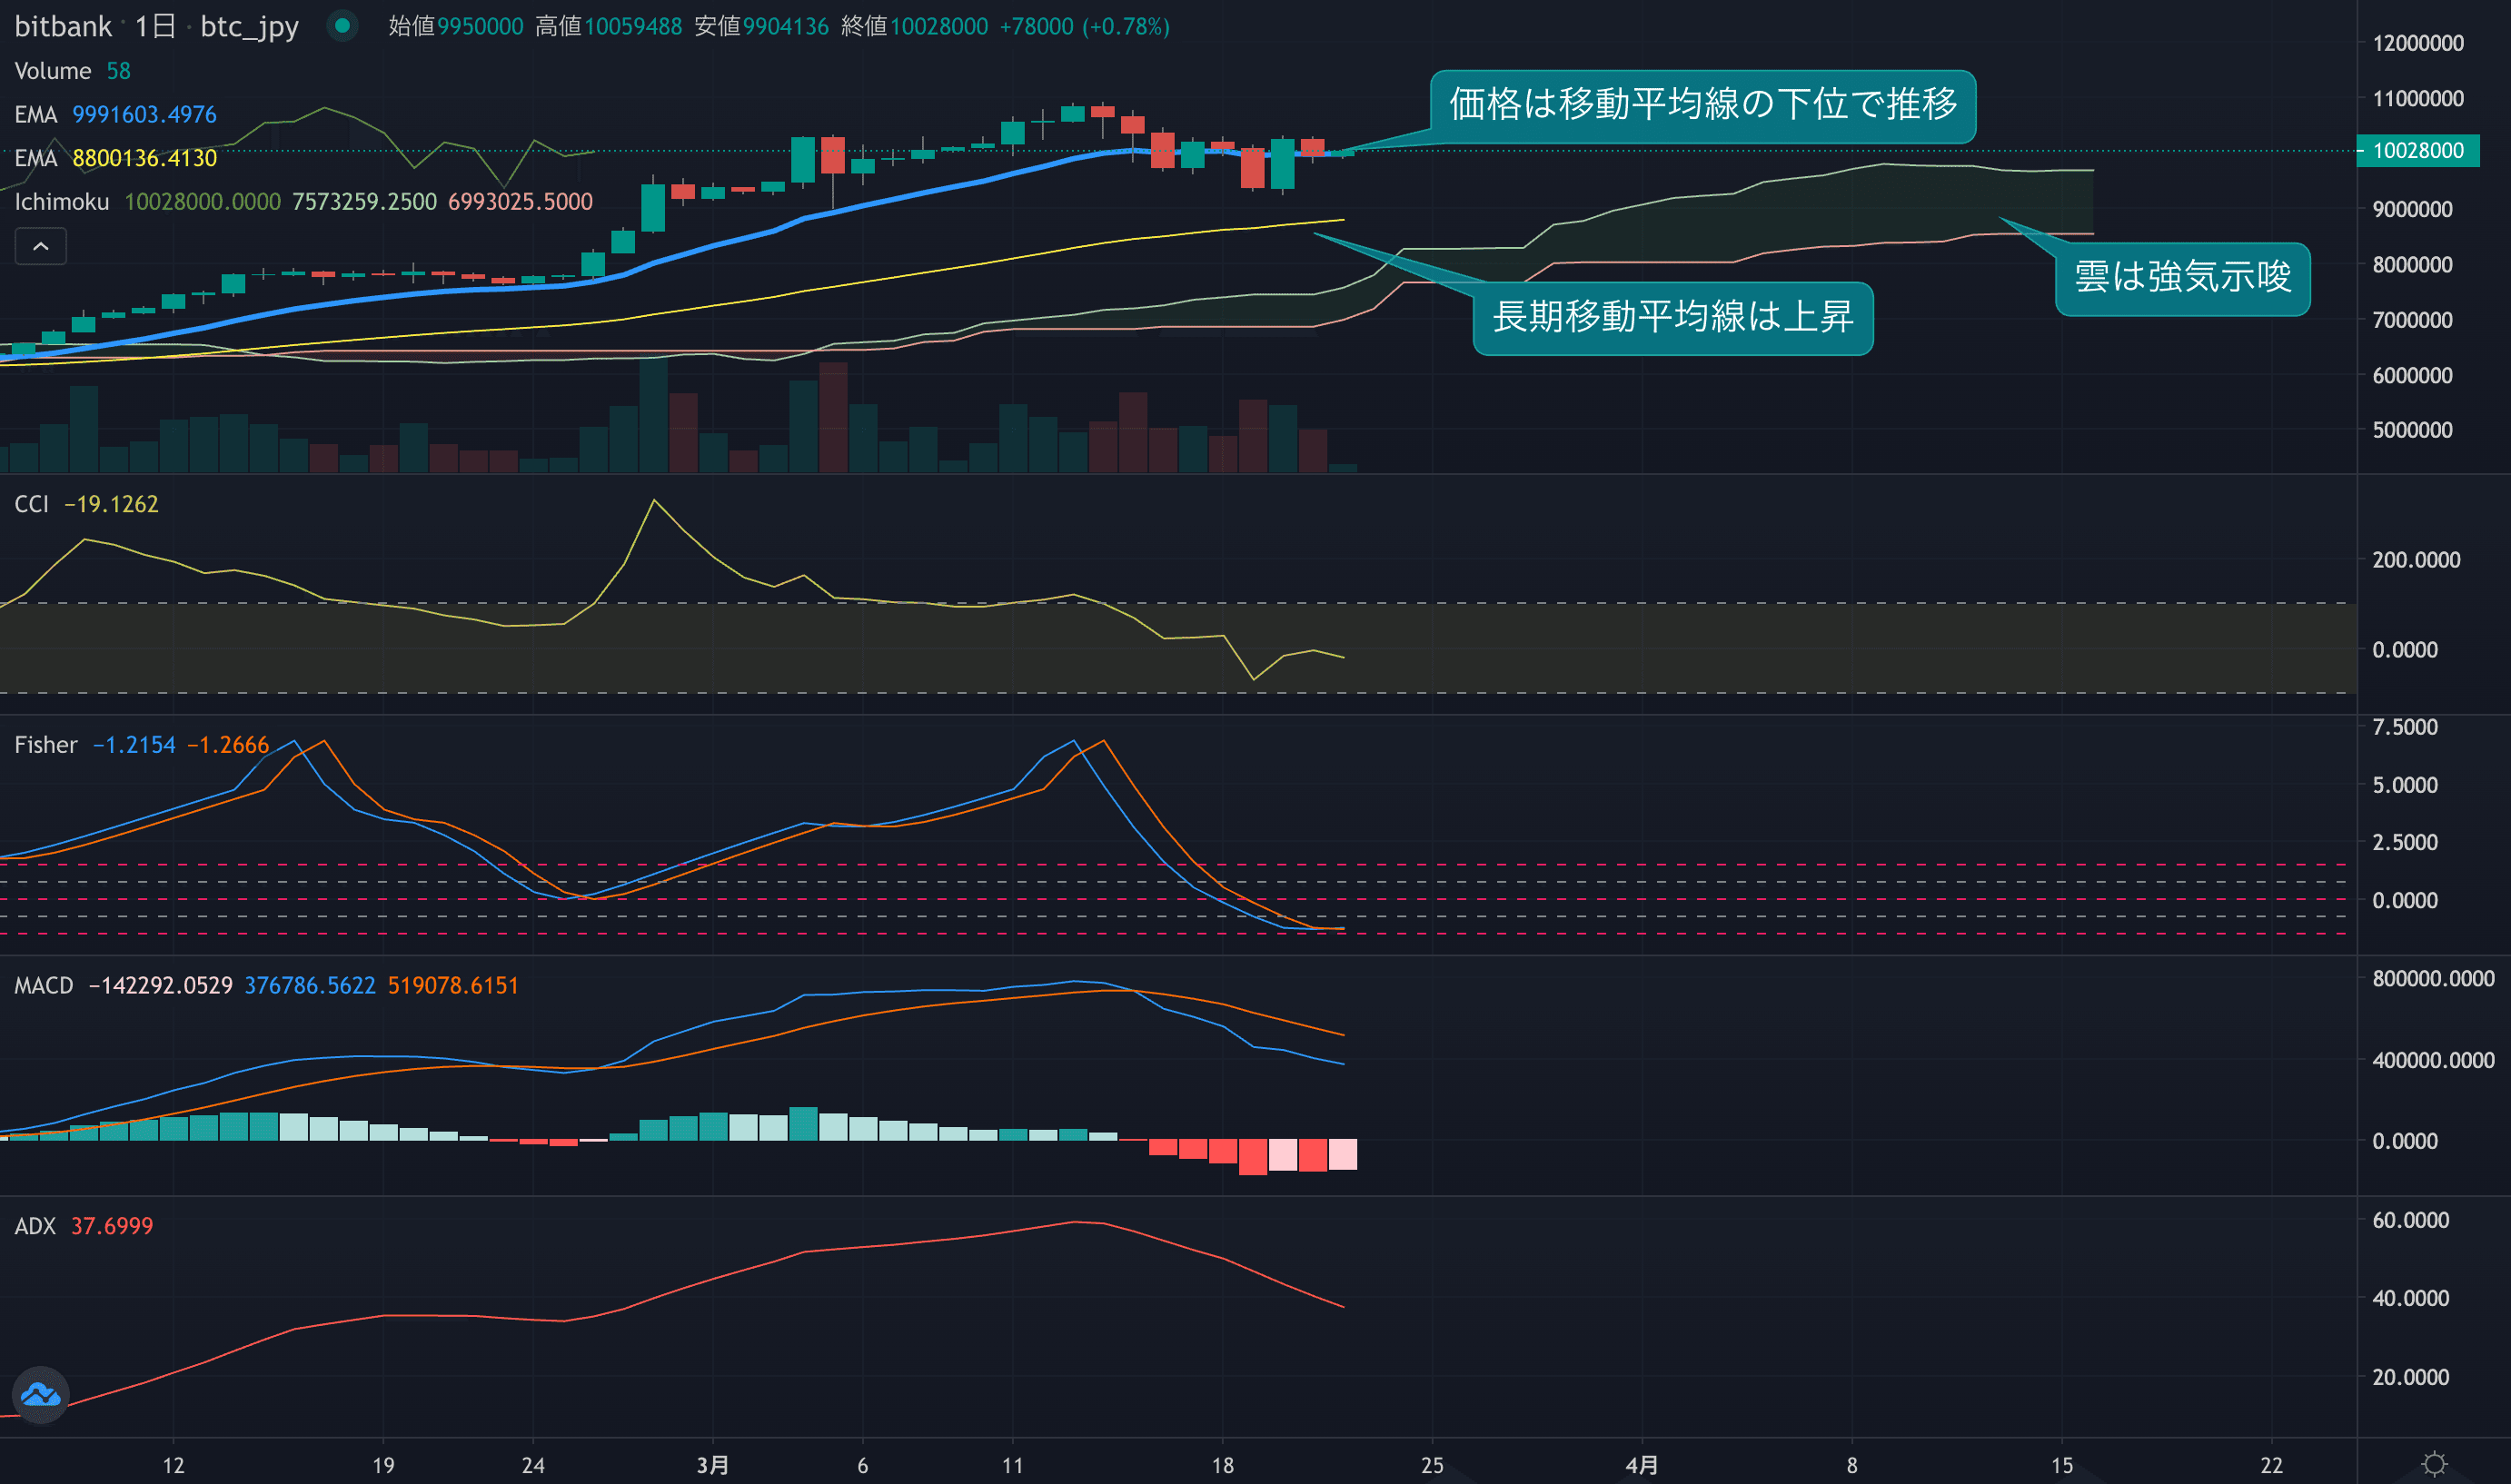The width and height of the screenshot is (2511, 1484).
Task: Open the 1日 interval label
Action: tap(155, 26)
